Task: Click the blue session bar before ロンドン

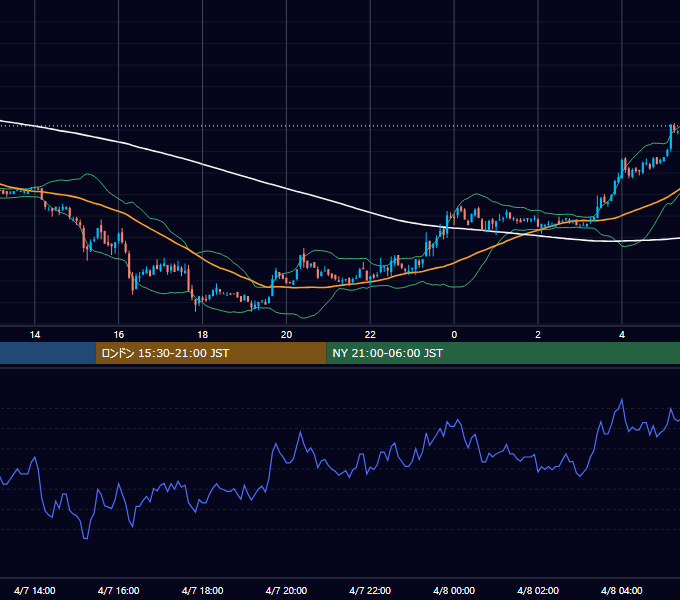Action: 48,353
